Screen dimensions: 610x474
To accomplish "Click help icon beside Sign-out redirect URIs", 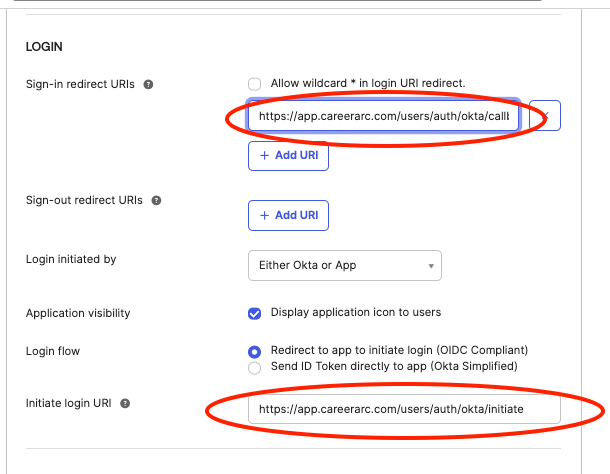I will [155, 200].
